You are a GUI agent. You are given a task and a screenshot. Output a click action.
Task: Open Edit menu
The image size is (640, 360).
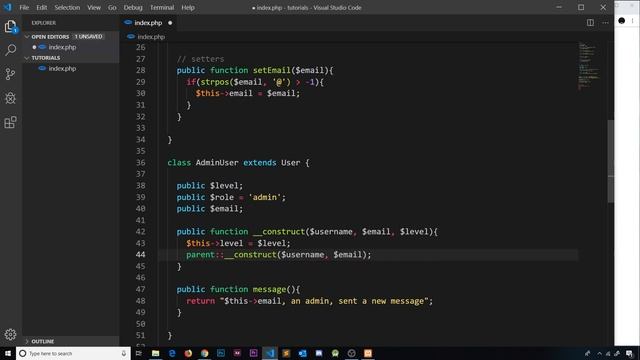[42, 7]
